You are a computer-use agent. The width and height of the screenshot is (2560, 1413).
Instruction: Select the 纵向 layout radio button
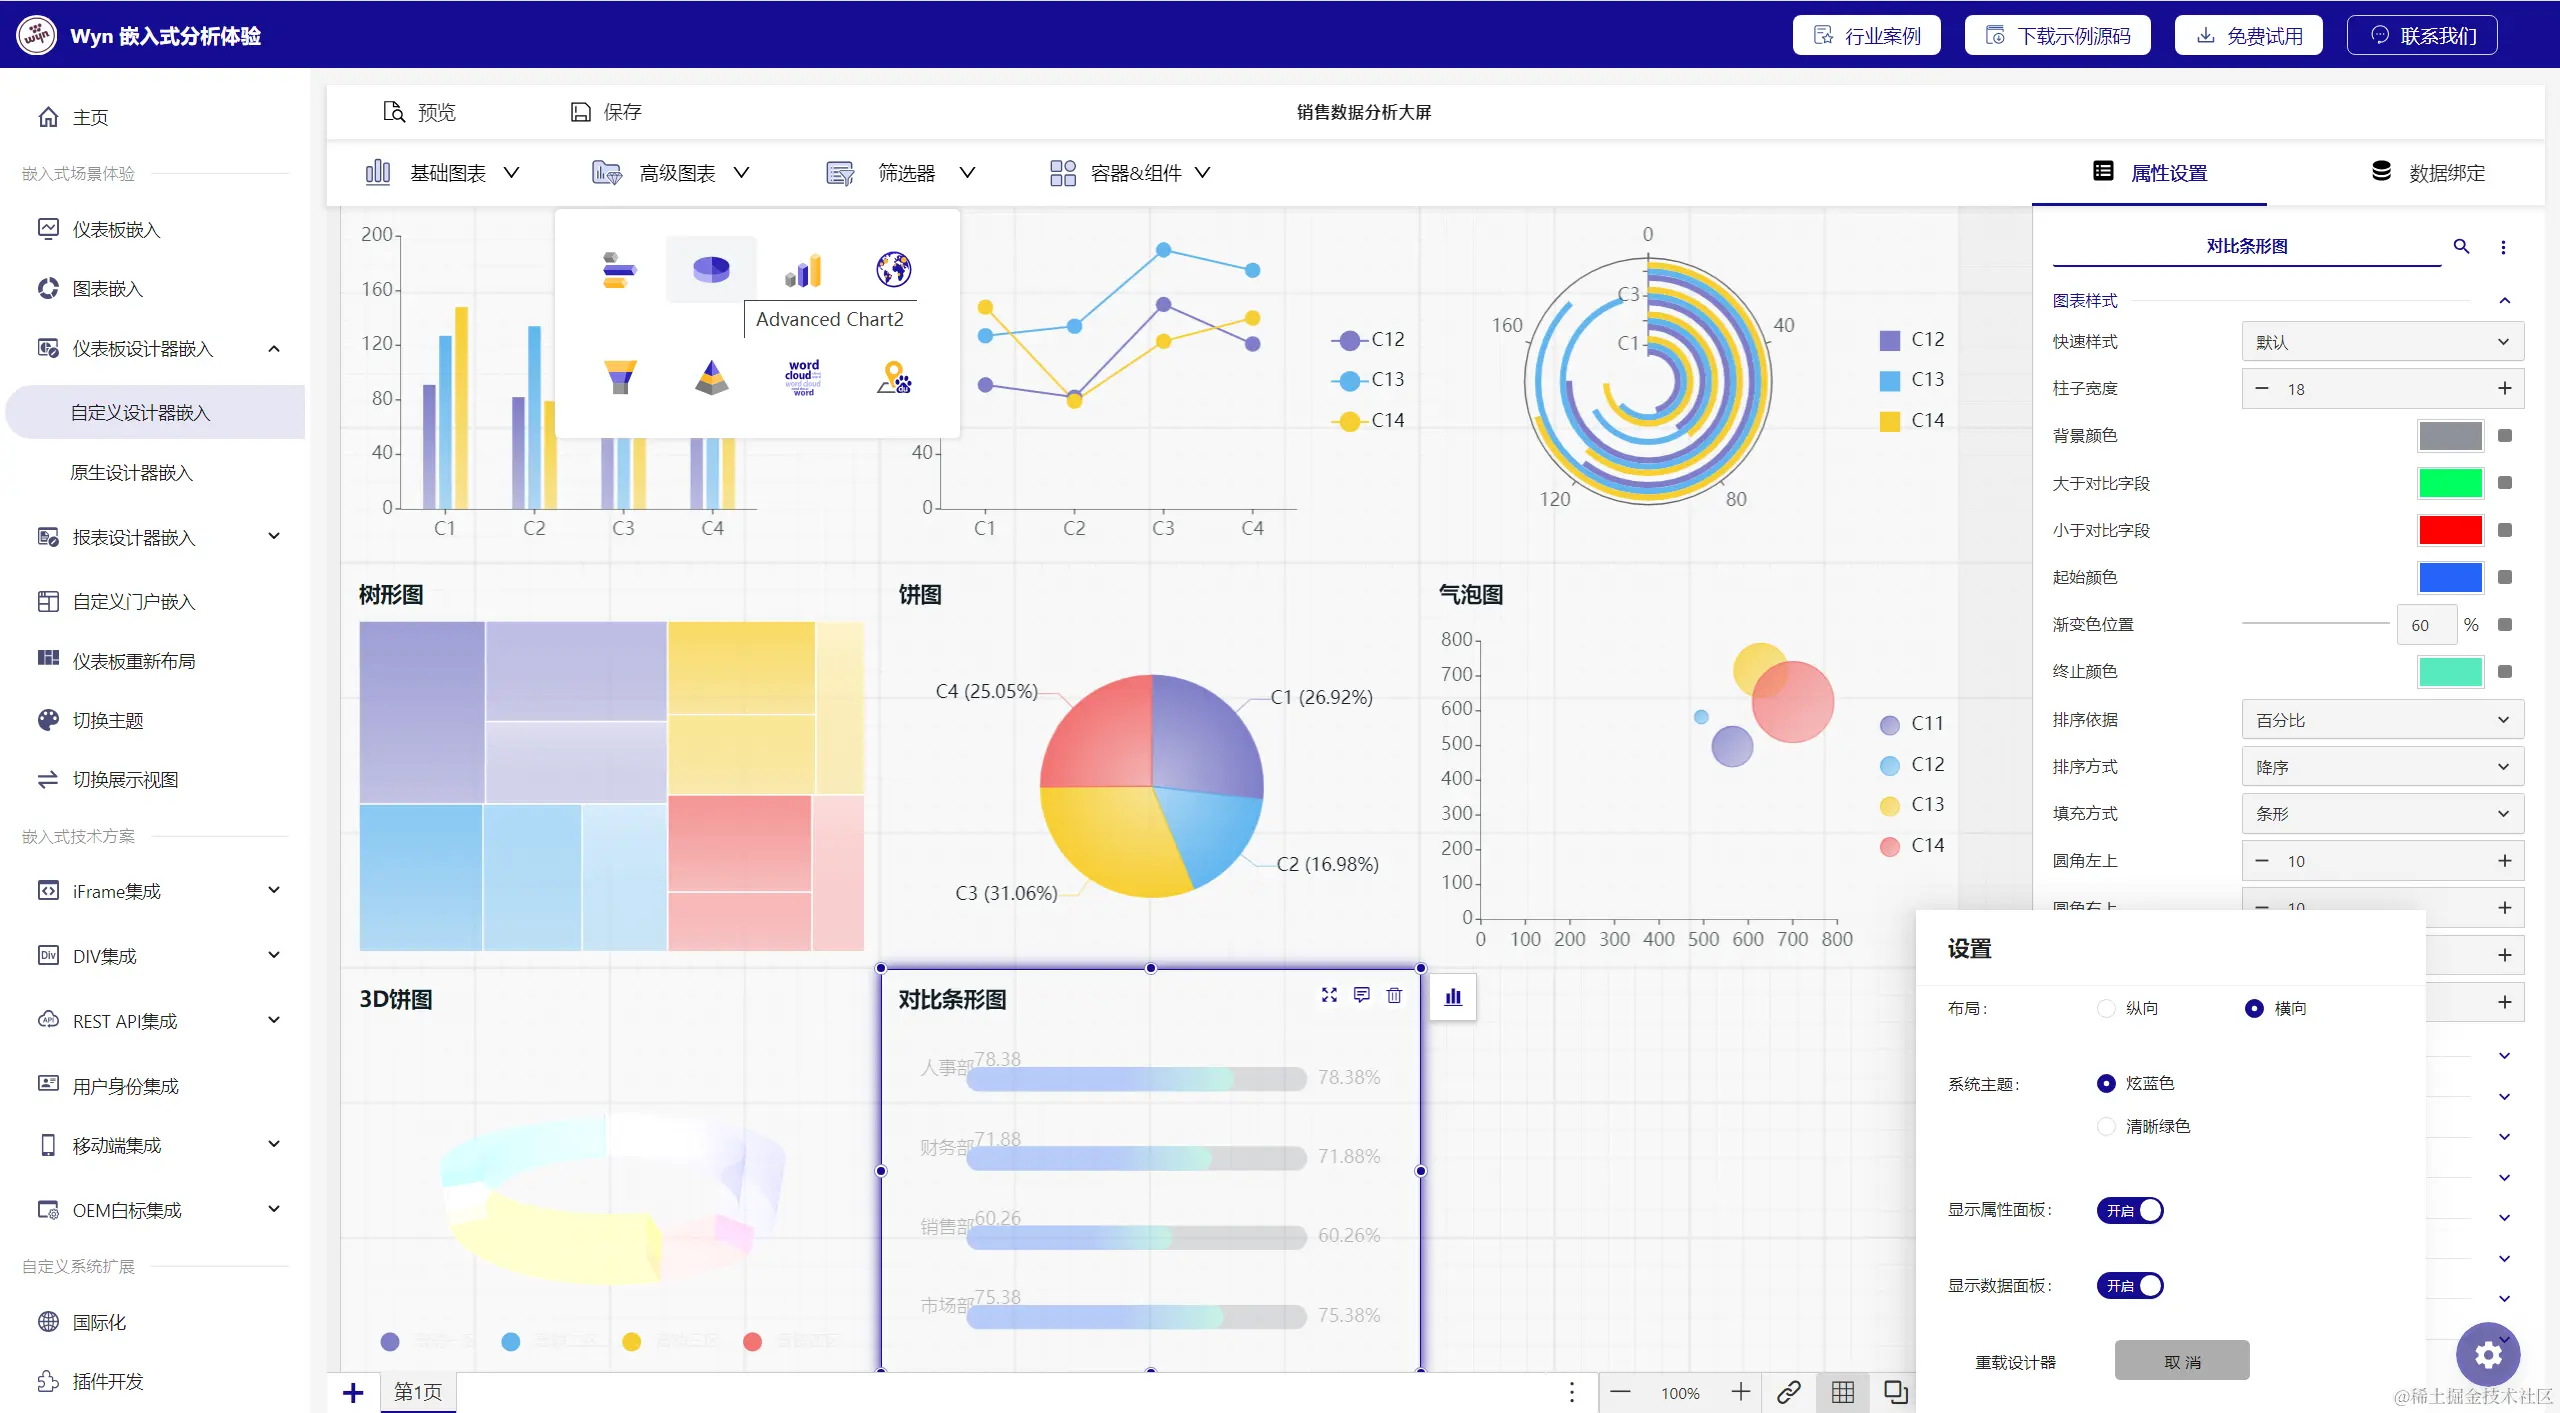pos(2106,1008)
